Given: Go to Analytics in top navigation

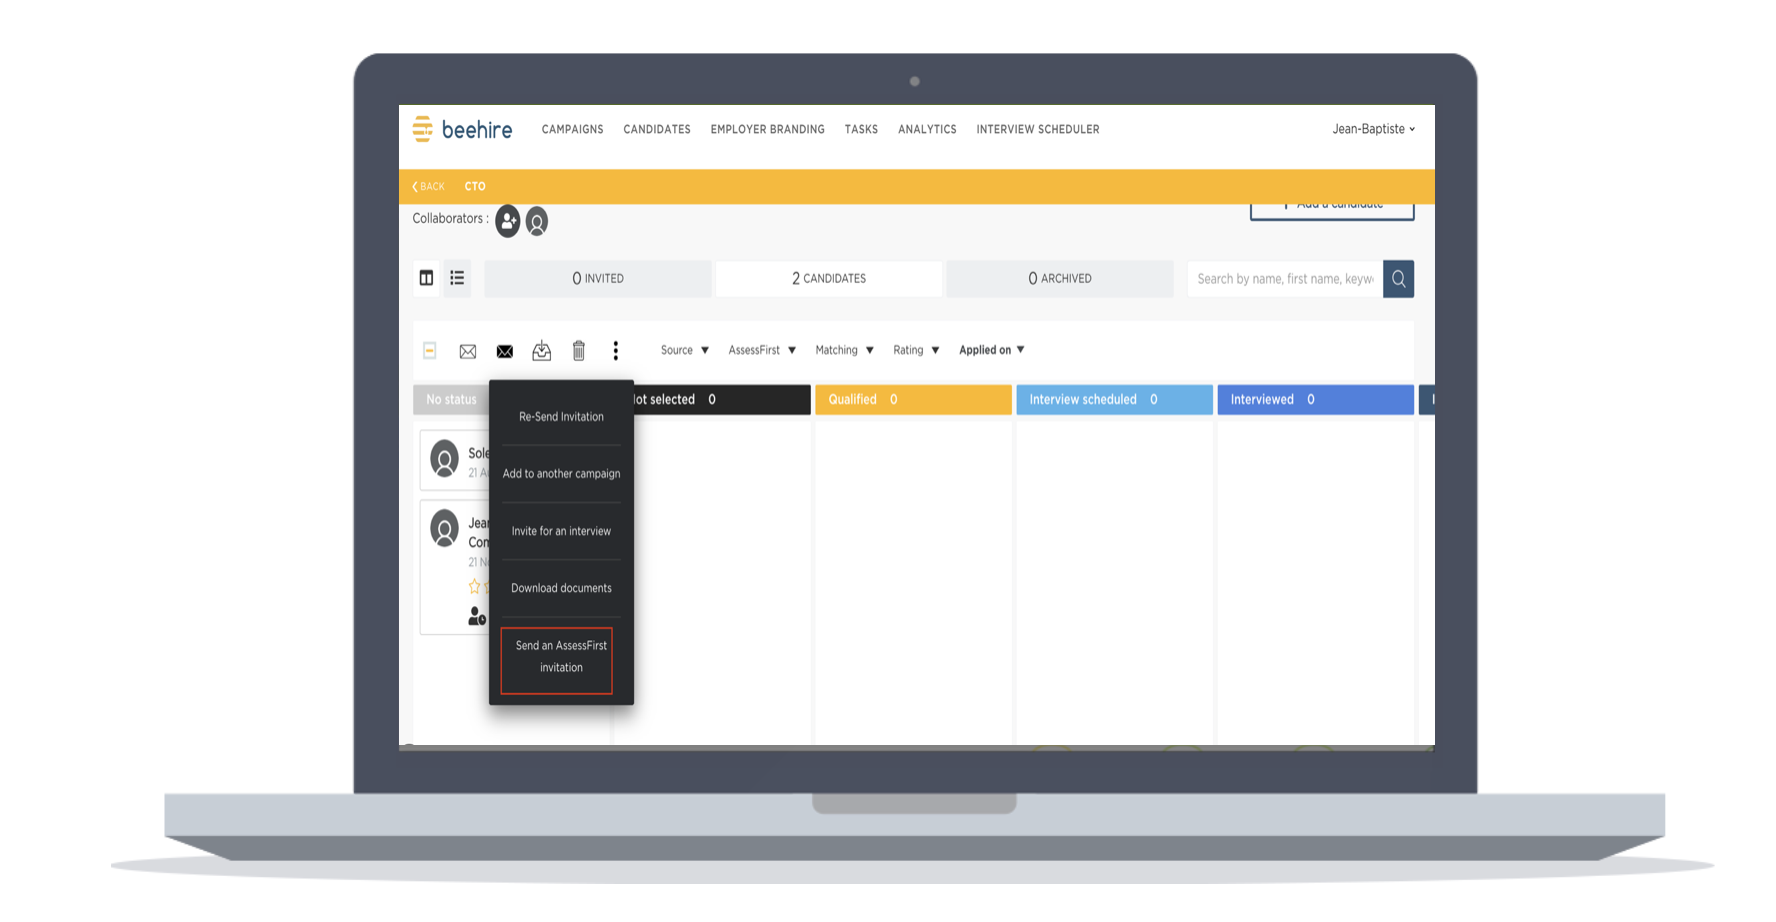Looking at the screenshot, I should click(927, 130).
